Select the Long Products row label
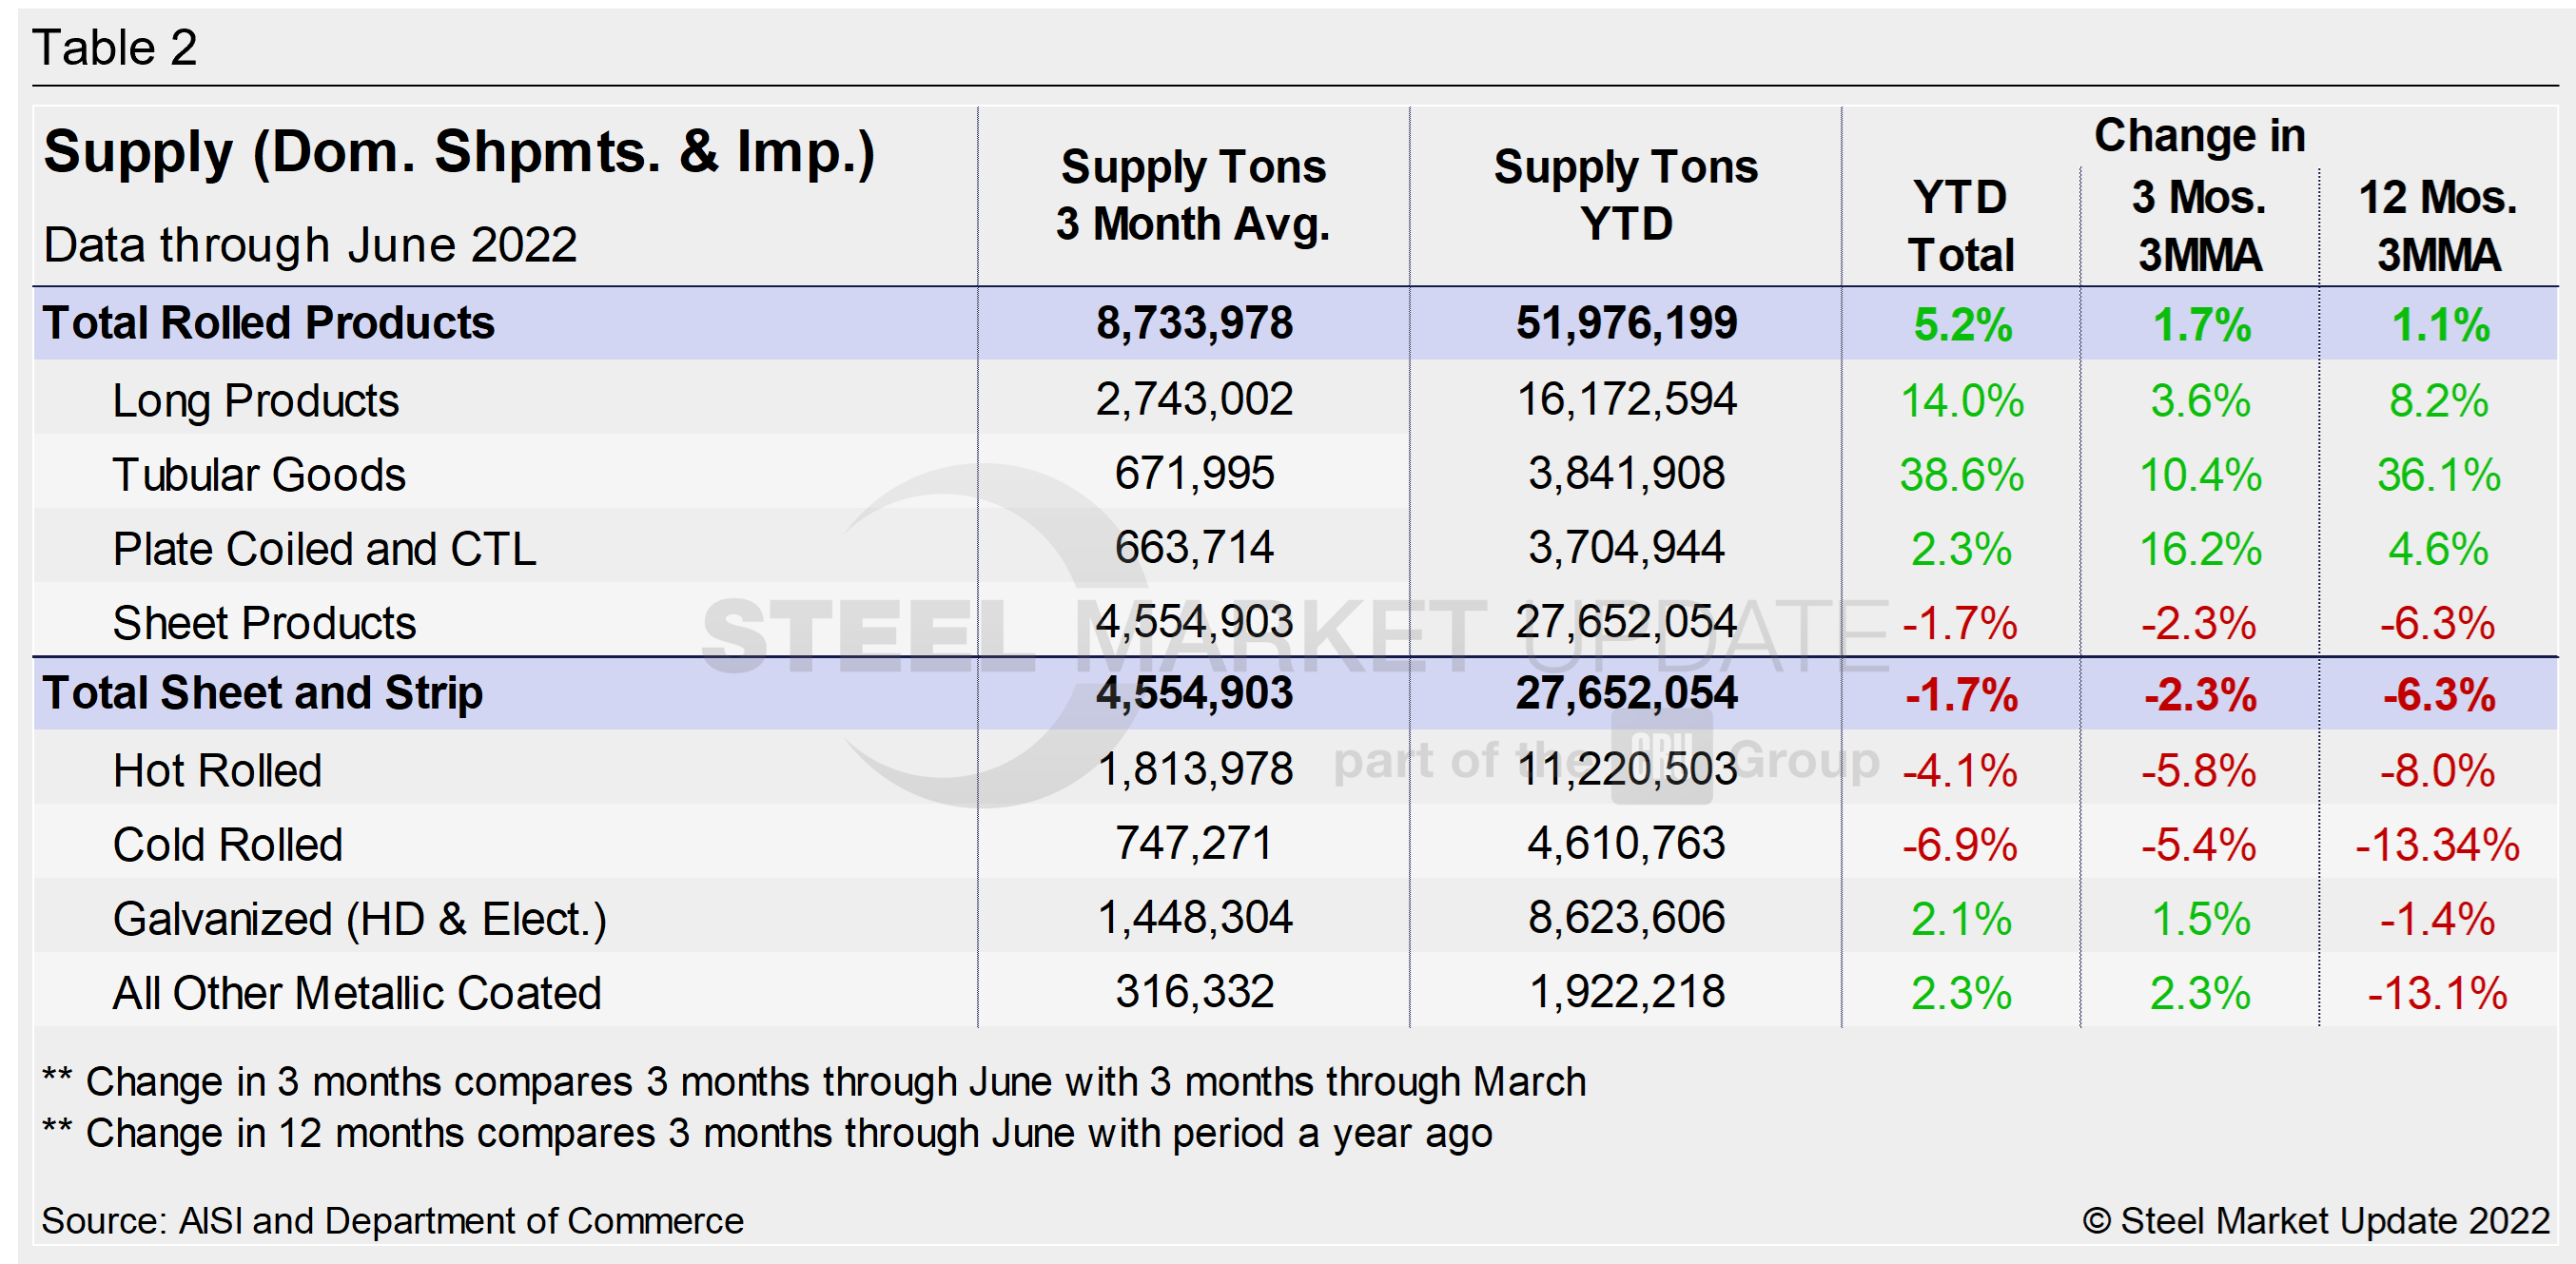Image resolution: width=2576 pixels, height=1264 pixels. coord(255,400)
